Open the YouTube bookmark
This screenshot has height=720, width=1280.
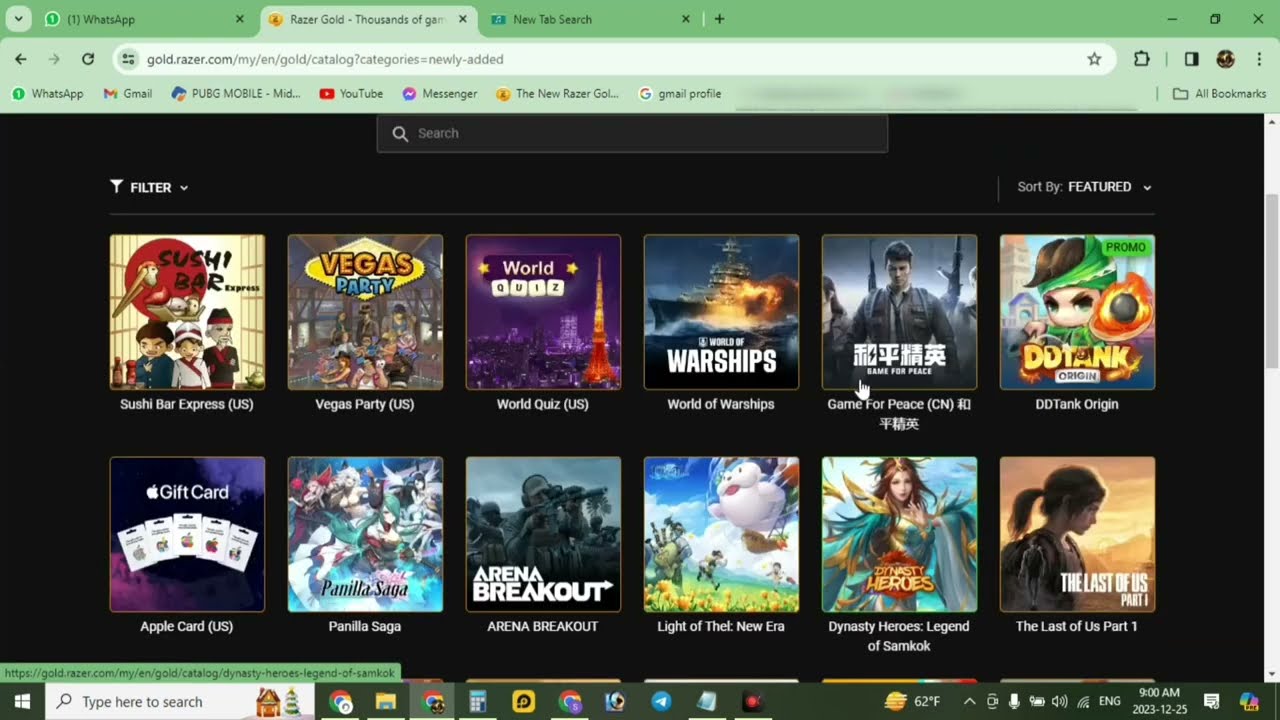pyautogui.click(x=351, y=93)
